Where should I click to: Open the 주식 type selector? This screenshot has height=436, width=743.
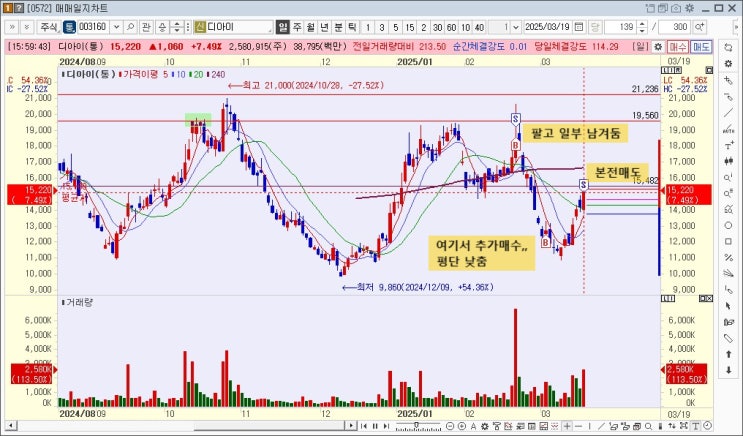click(49, 27)
